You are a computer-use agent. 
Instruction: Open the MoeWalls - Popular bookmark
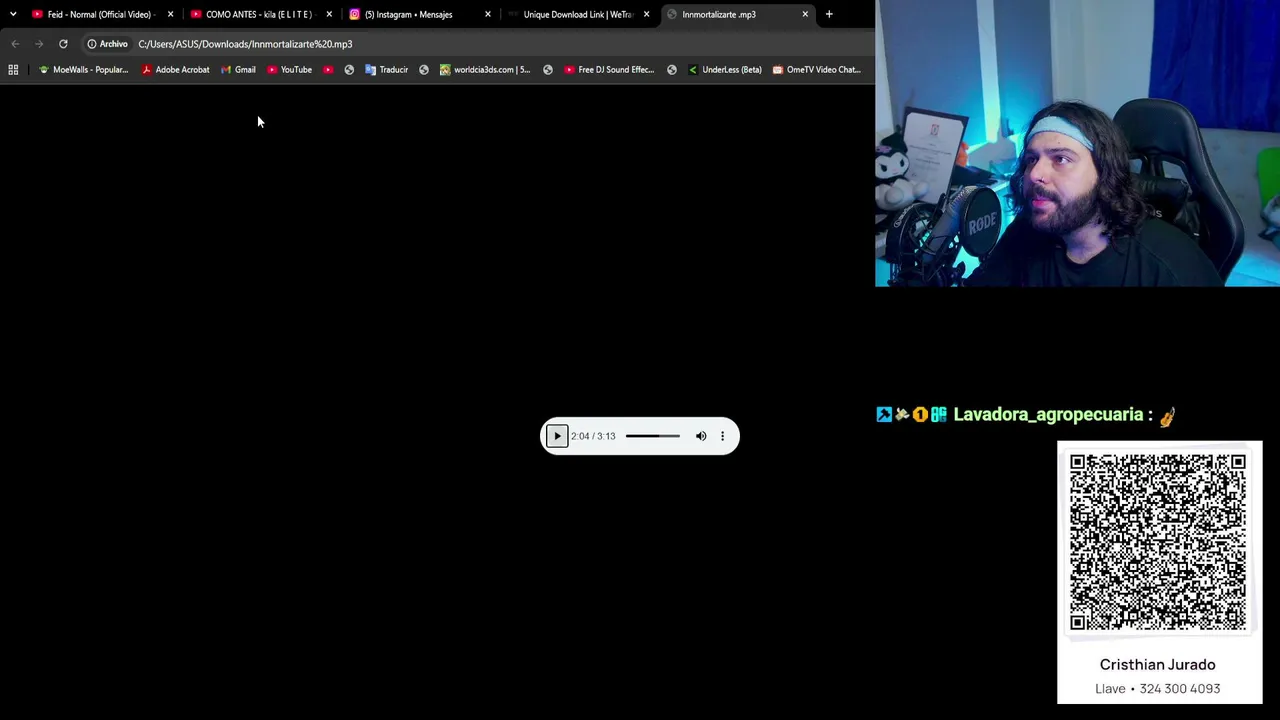click(x=83, y=70)
